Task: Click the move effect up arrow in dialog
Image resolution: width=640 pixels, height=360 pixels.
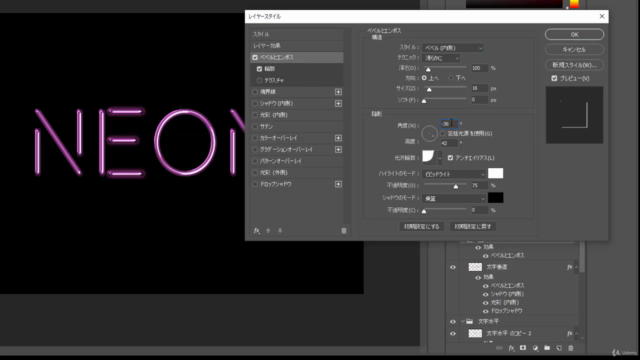Action: 268,231
